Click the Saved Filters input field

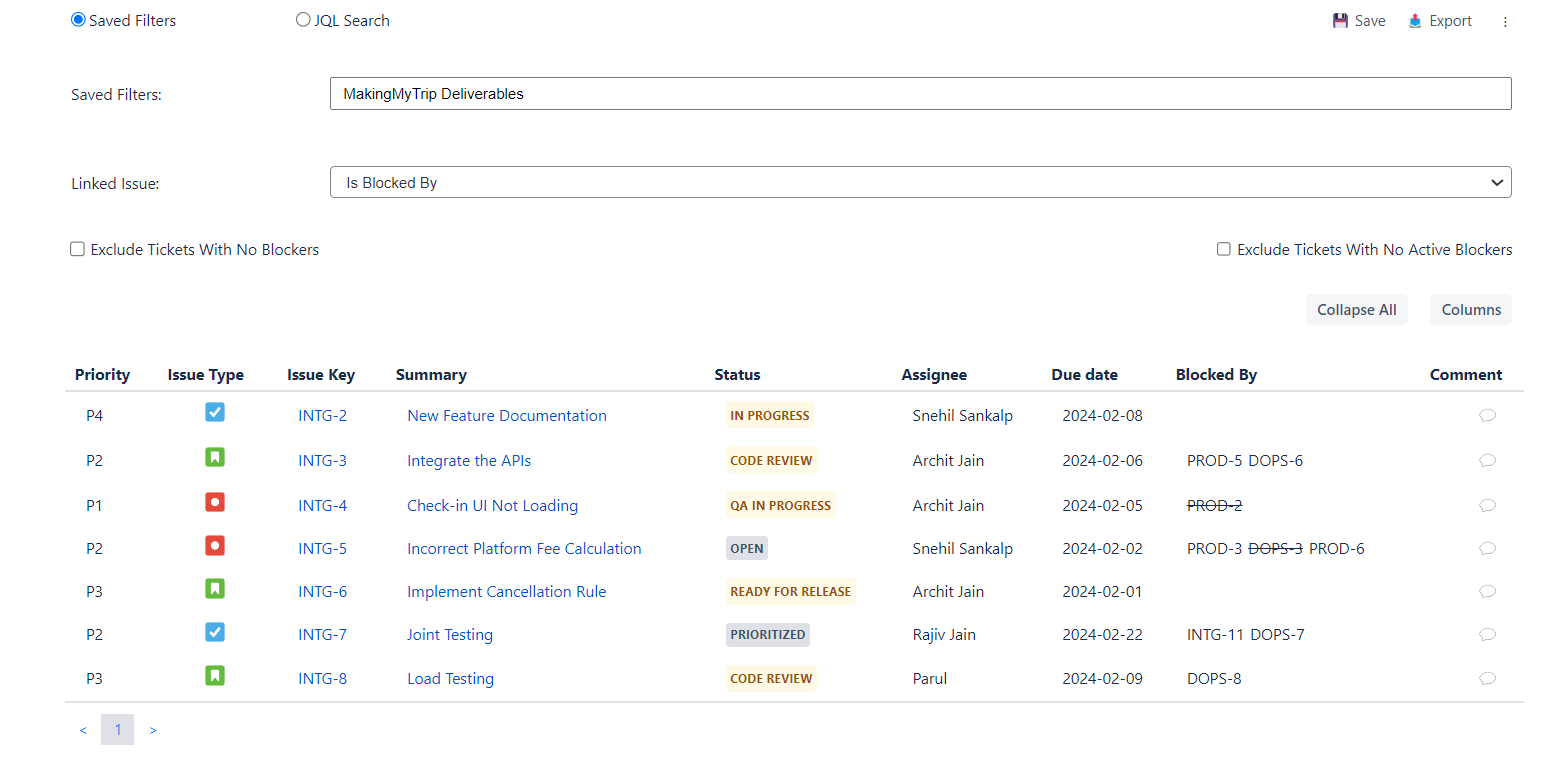coord(920,94)
